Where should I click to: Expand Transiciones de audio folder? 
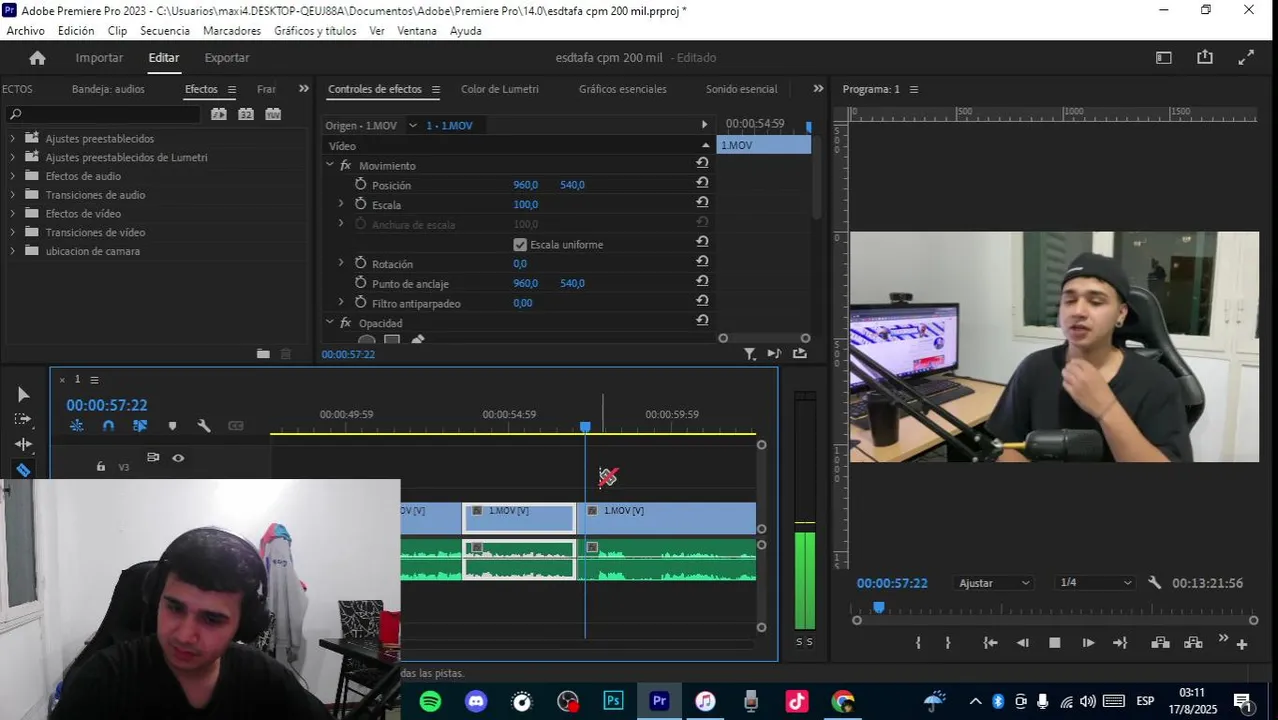pos(12,195)
